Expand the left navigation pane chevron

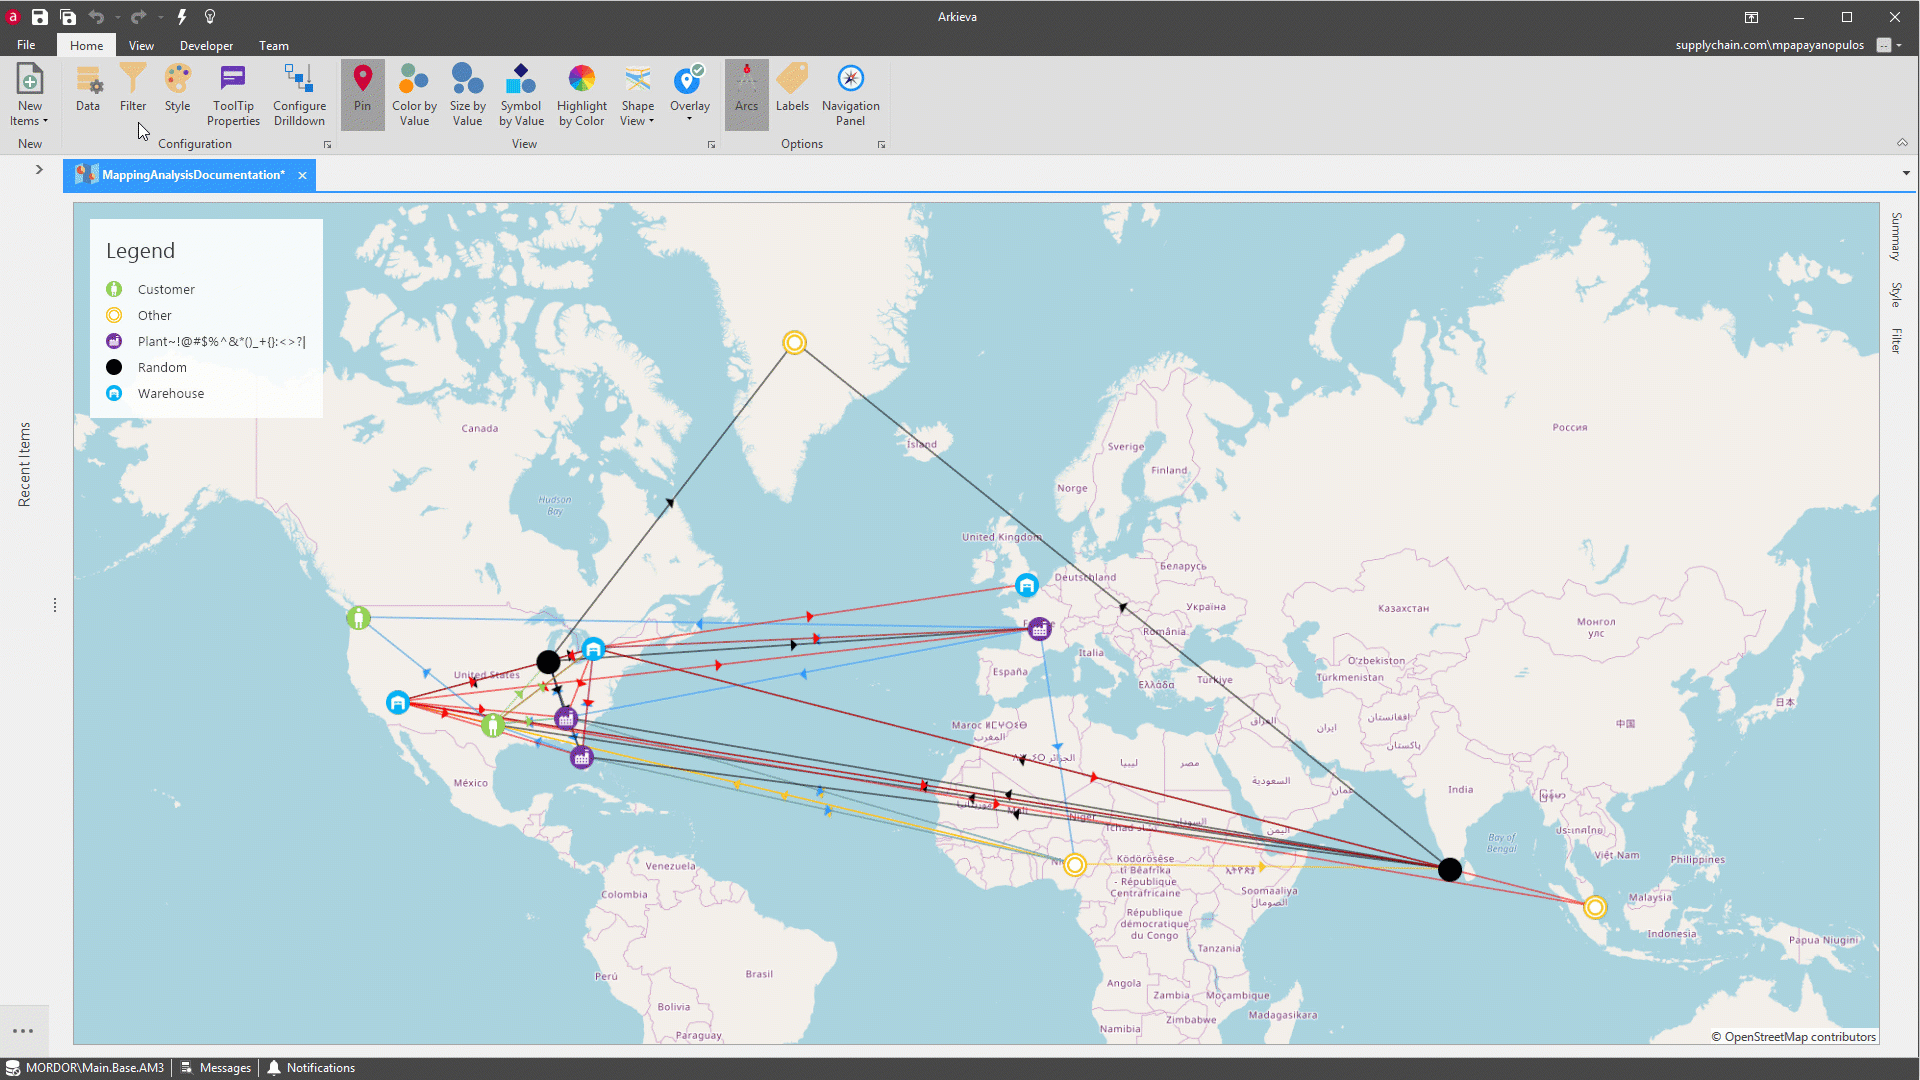(x=39, y=169)
